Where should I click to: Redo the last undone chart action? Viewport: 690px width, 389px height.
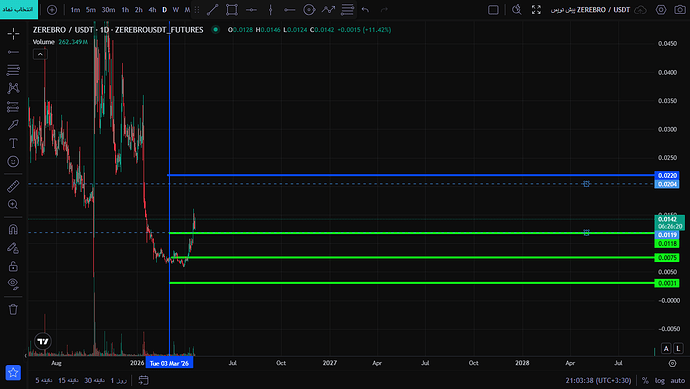[384, 10]
